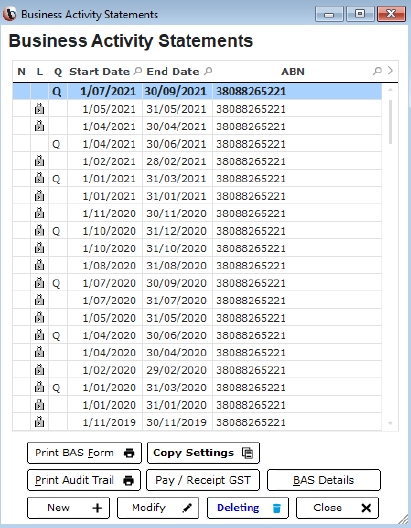Viewport: 411px width, 528px height.
Task: Click lock icon on 30/04/2021 end-date row
Action: [39, 126]
